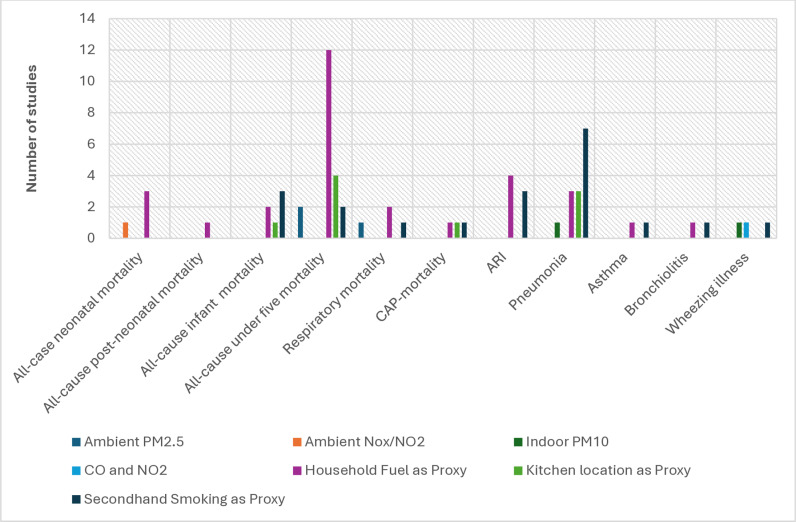Select the purple bar for post-neonatal mortality
Screen dimensions: 796x522
pos(207,230)
